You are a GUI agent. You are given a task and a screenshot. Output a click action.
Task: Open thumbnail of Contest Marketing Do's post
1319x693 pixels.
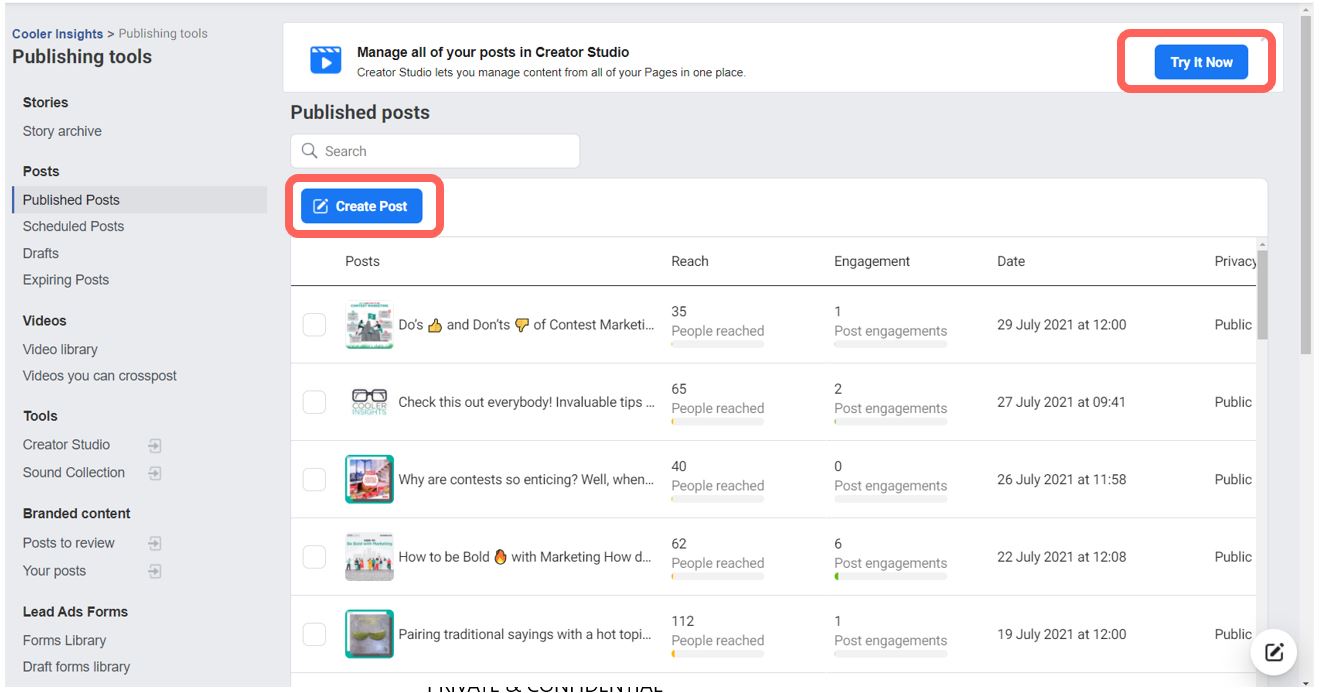(369, 325)
